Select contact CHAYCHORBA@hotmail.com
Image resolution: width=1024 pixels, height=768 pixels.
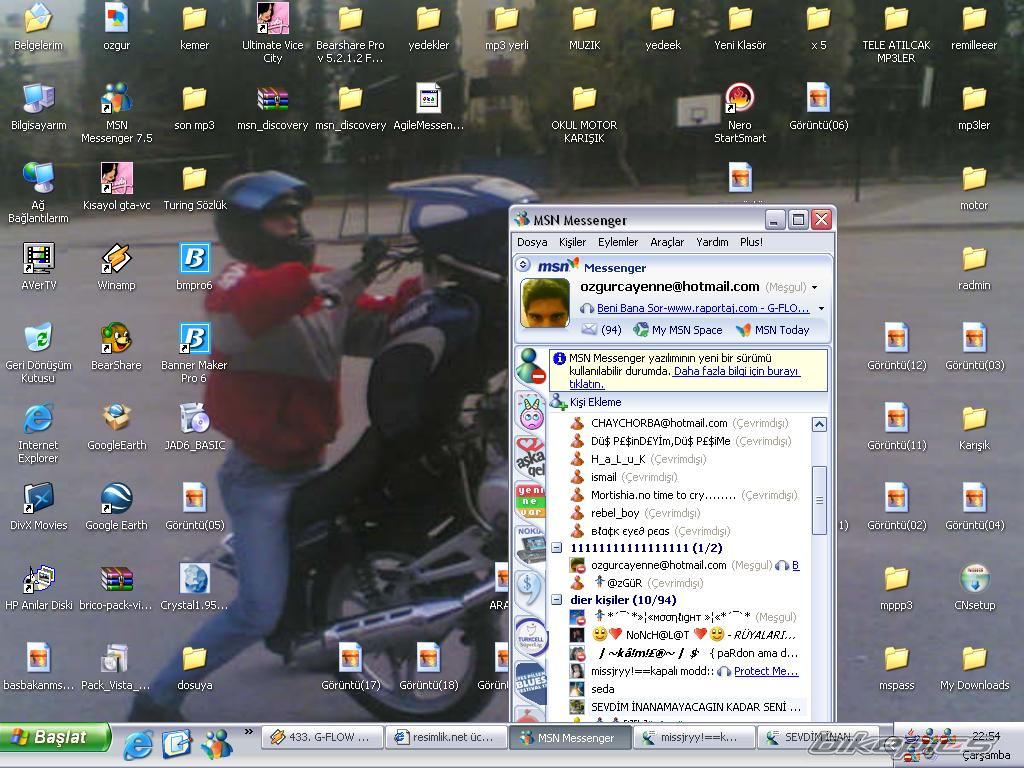[679, 423]
